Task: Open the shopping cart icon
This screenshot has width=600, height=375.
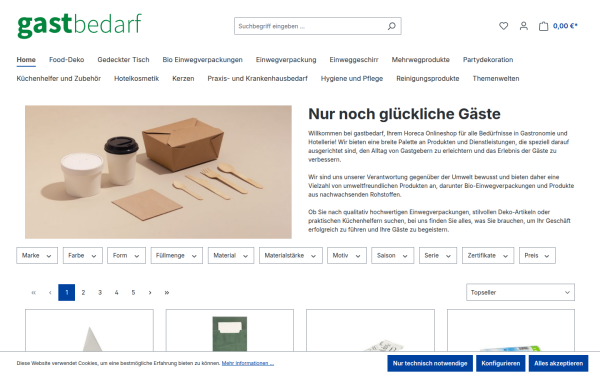Action: tap(543, 26)
